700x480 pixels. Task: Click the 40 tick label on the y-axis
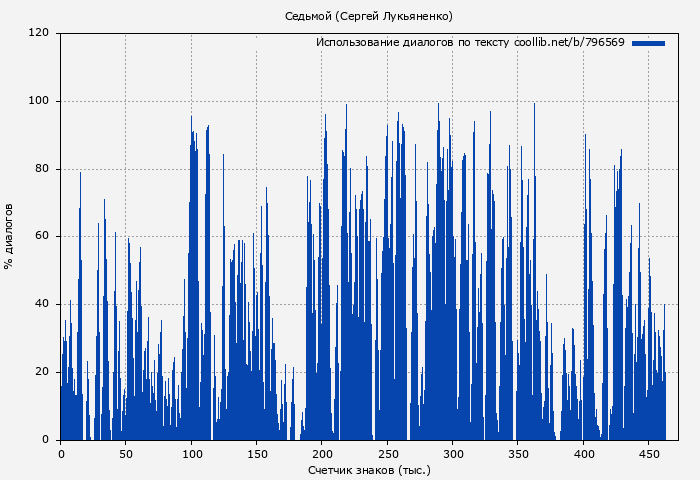(x=42, y=304)
